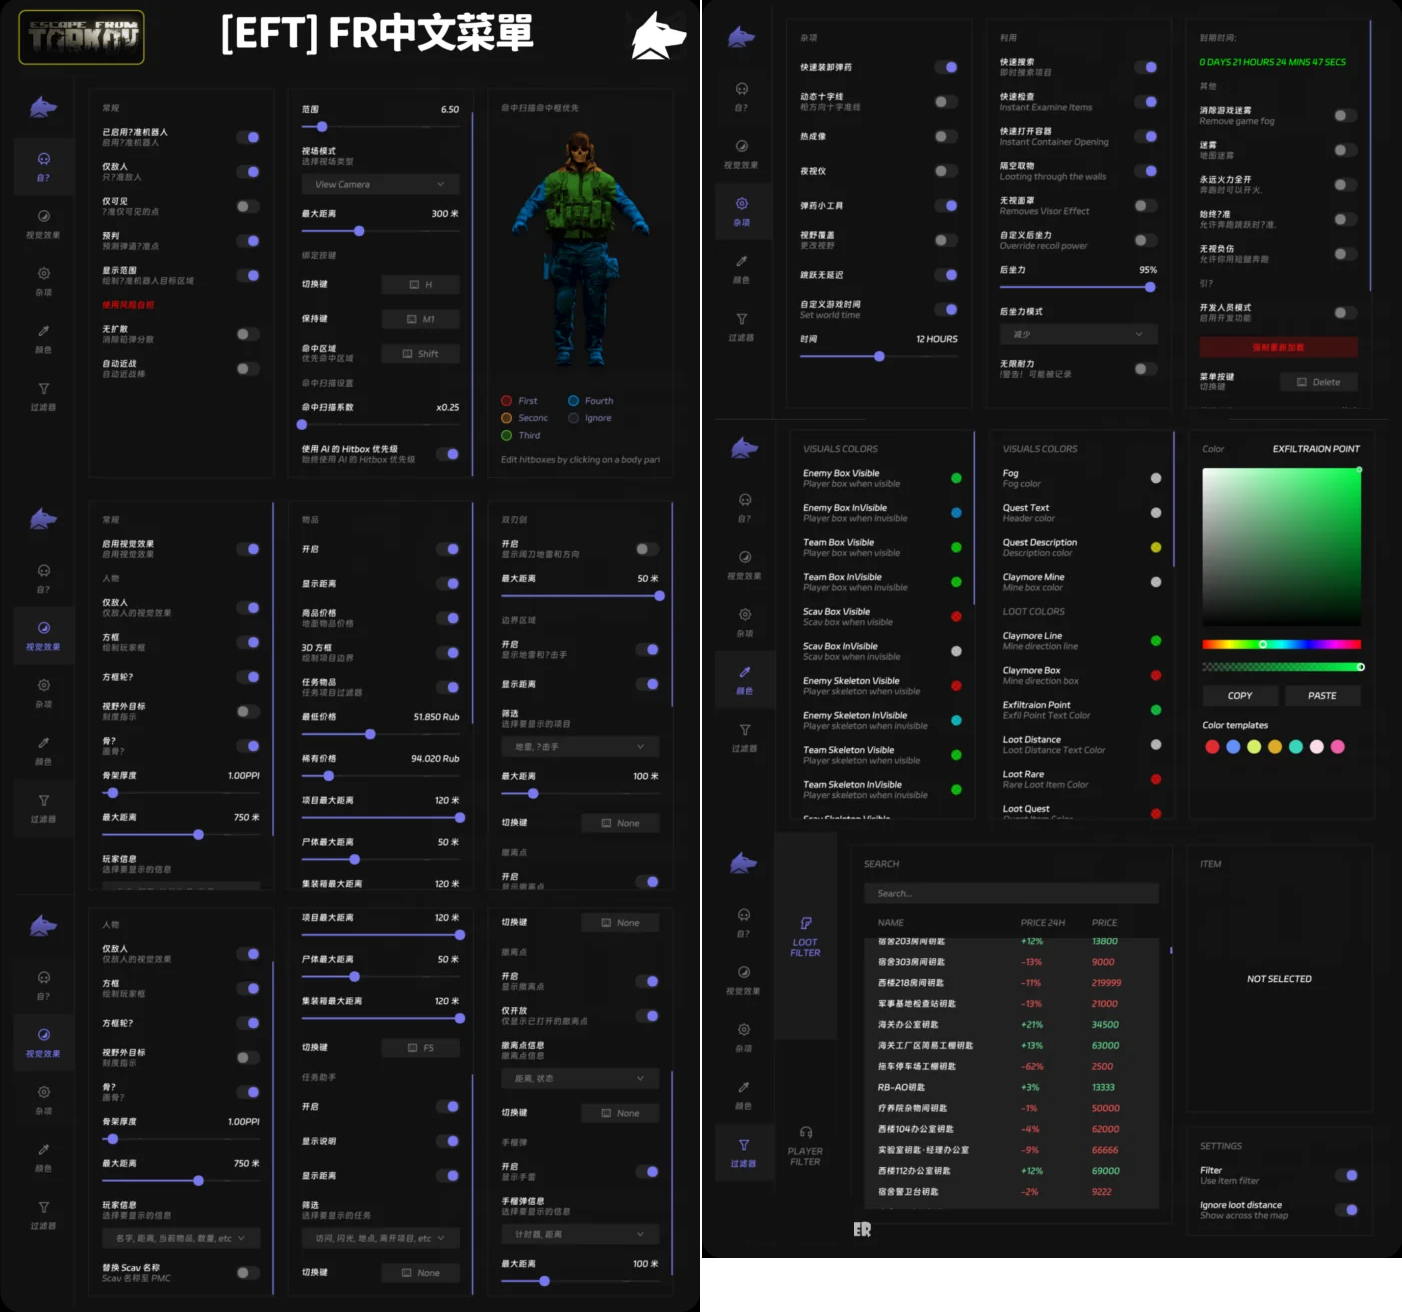This screenshot has width=1402, height=1312.
Task: Click the Delete menu keybind button
Action: coord(1318,382)
